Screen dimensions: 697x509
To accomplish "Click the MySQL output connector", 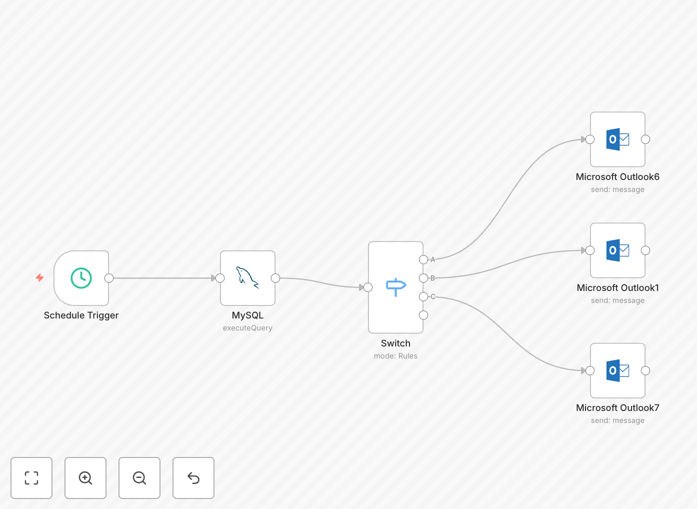I will (276, 278).
